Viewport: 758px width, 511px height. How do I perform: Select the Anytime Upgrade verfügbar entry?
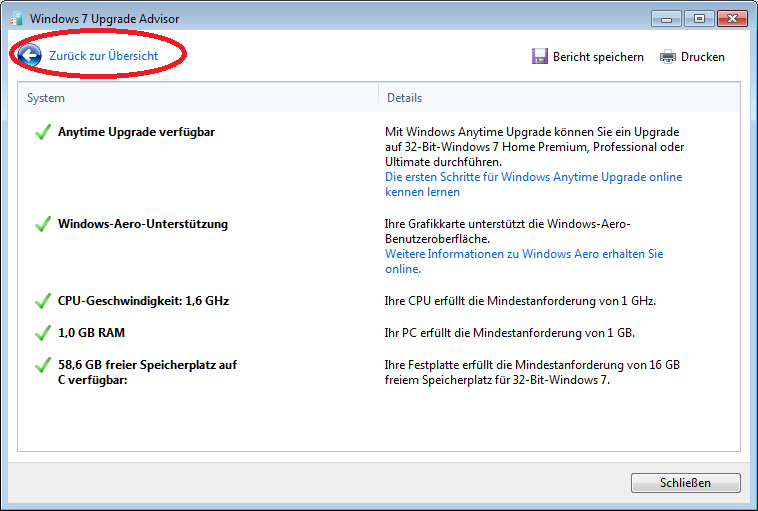coord(136,132)
